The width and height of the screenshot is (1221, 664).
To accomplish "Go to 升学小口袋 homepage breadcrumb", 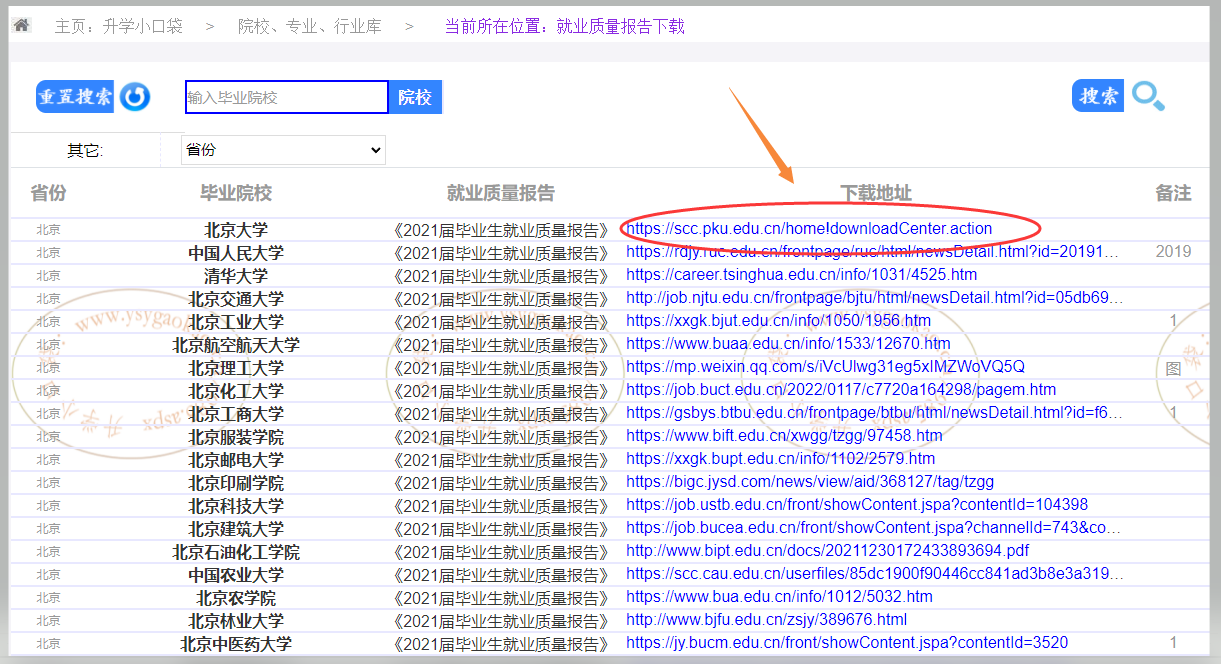I will coord(118,26).
